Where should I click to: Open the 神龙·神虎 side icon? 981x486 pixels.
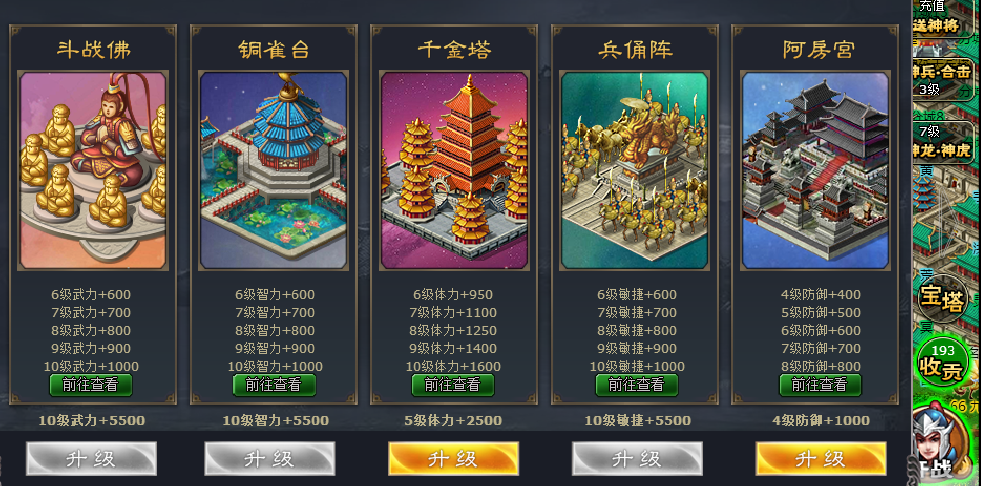click(x=943, y=142)
